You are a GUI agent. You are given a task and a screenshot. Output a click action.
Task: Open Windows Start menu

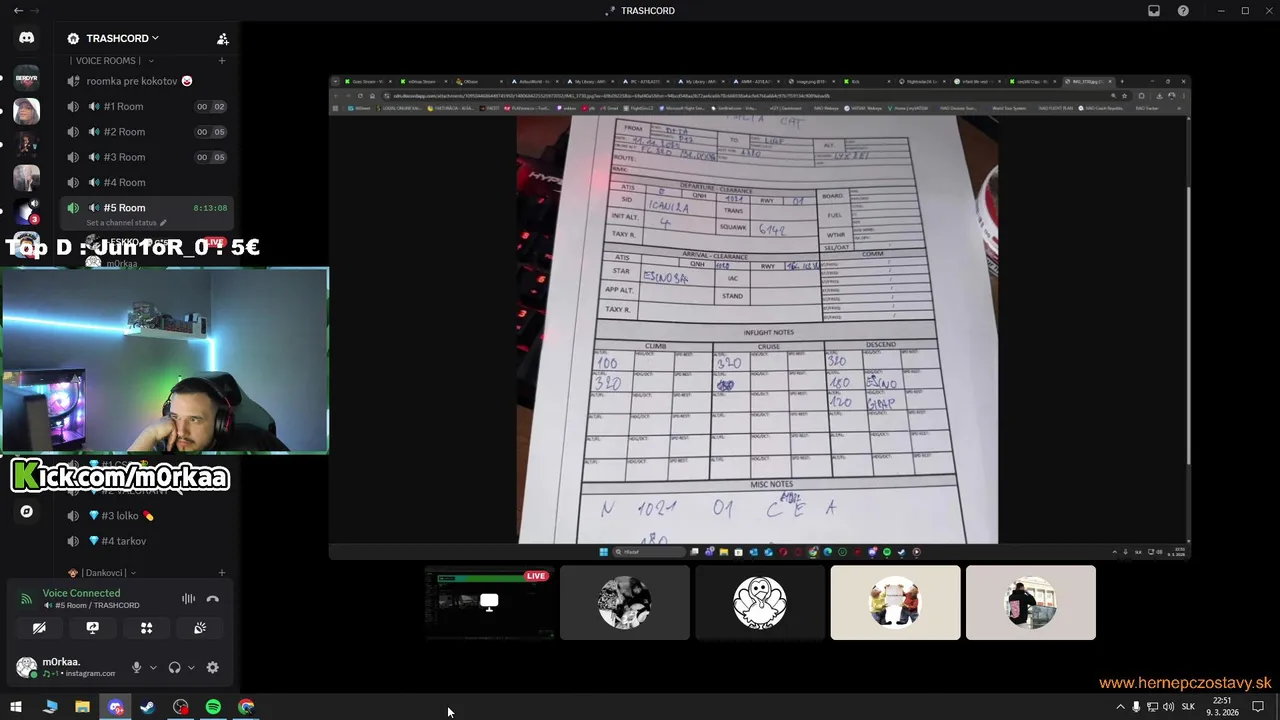pos(16,707)
